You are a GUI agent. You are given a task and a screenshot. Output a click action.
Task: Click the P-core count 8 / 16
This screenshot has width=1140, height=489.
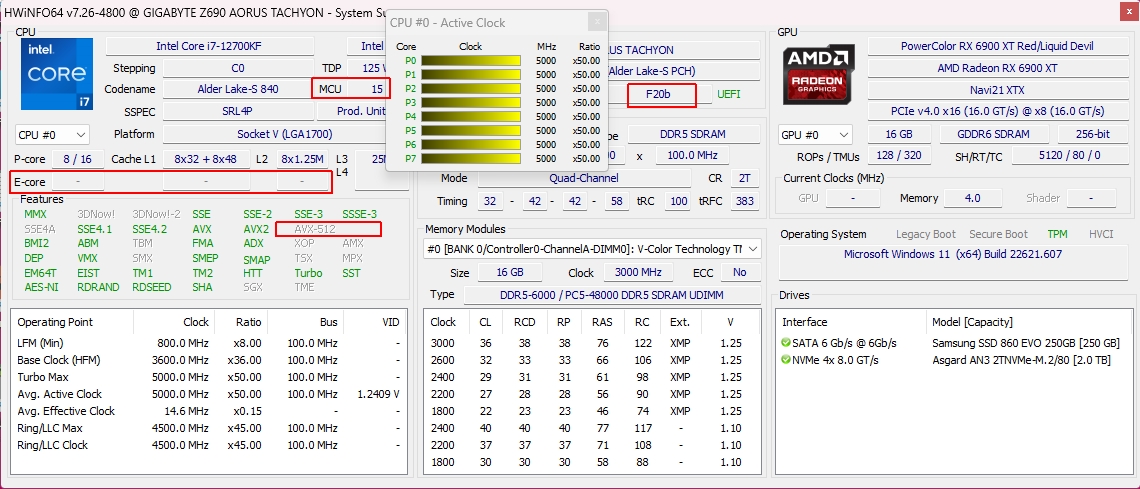coord(77,159)
